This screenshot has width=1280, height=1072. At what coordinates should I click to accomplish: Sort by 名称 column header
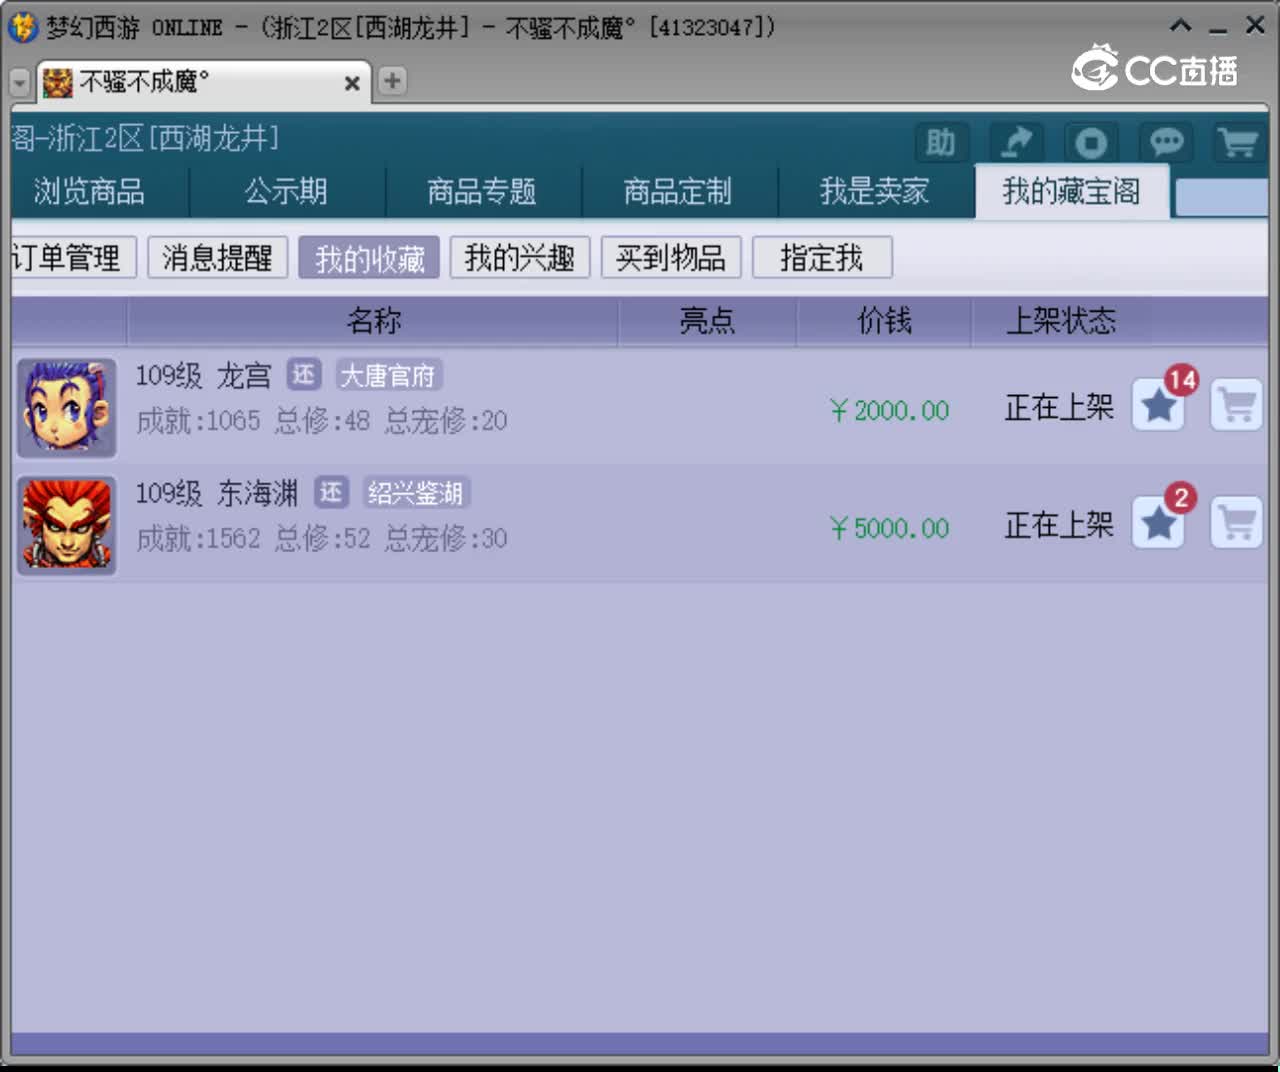(373, 321)
